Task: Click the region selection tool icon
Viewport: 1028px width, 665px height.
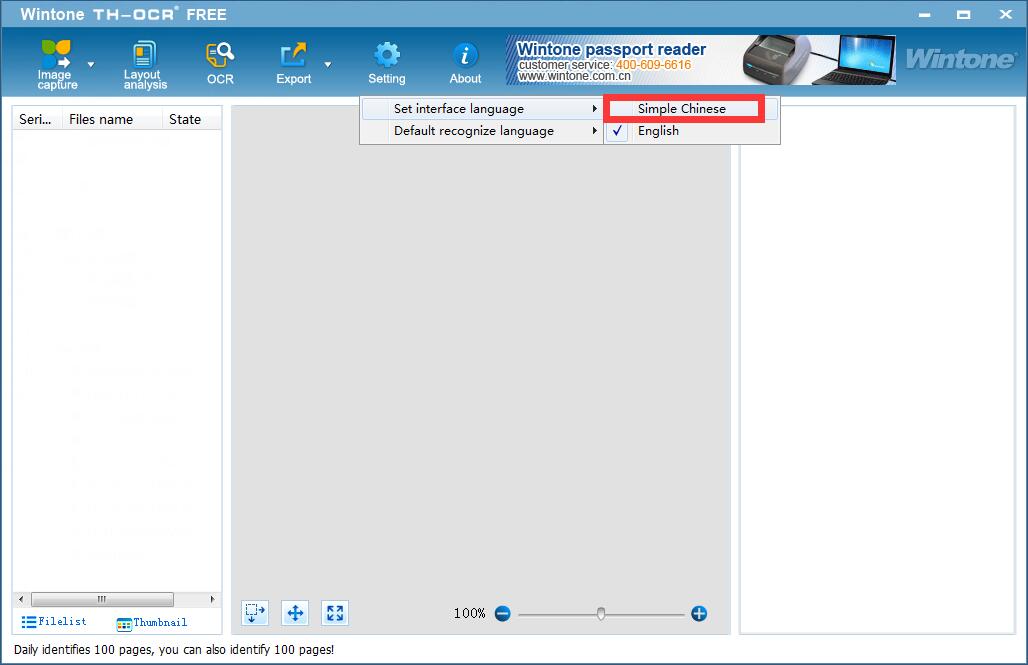Action: [255, 613]
